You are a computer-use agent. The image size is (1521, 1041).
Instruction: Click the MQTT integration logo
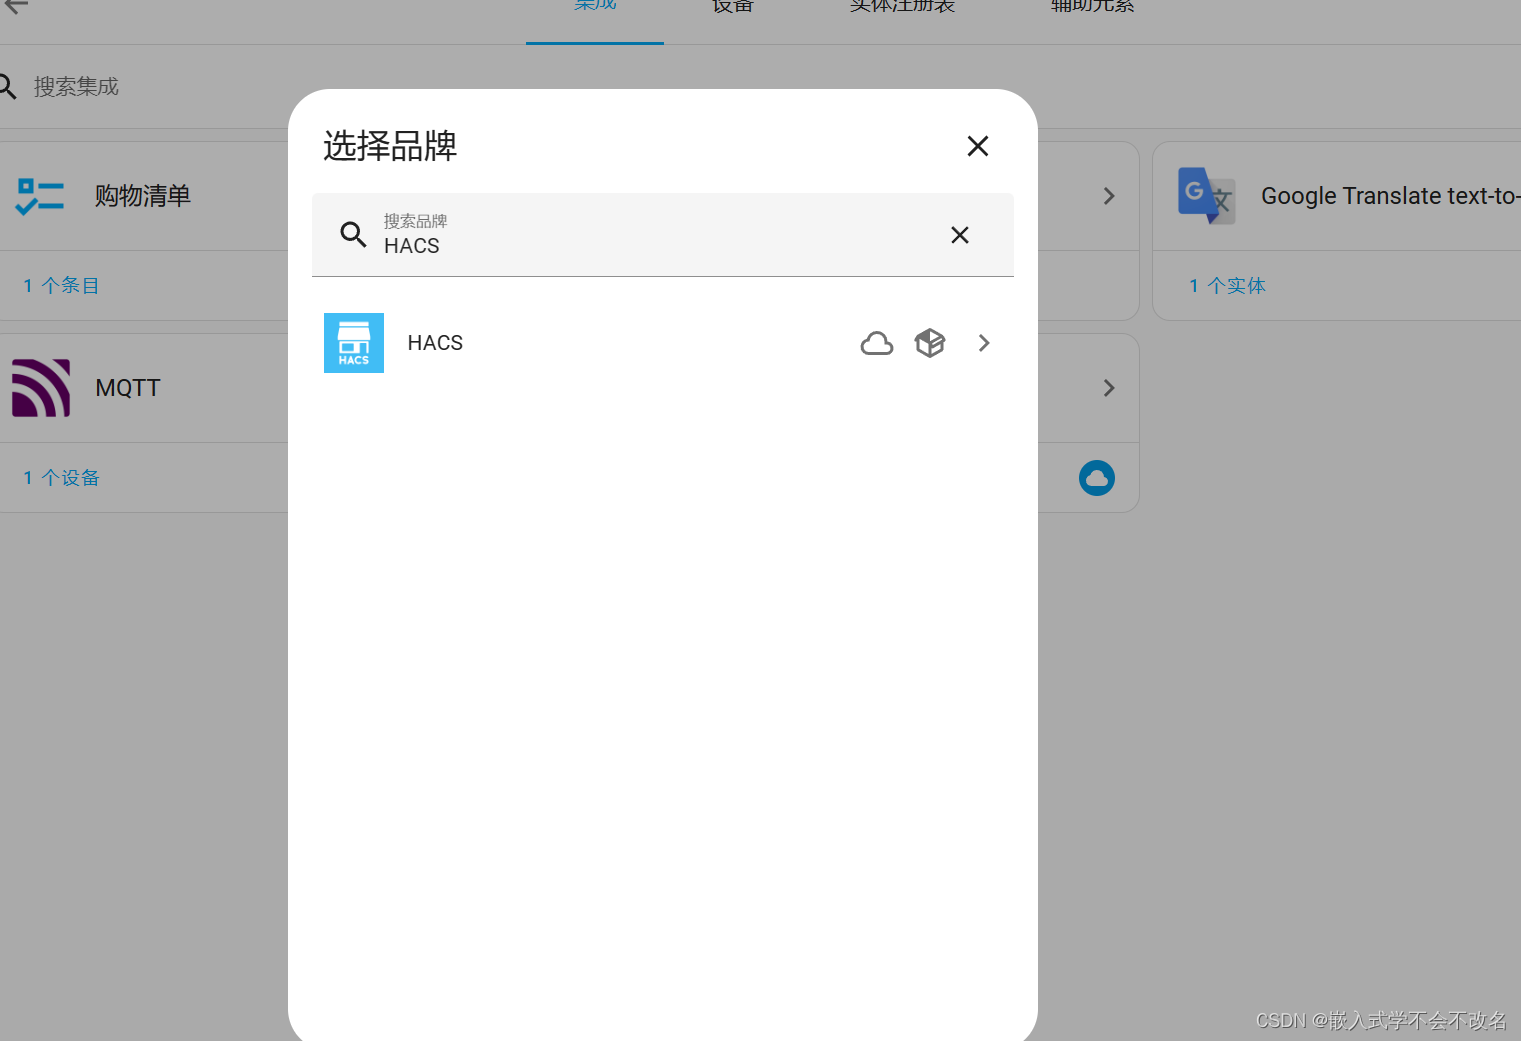41,388
